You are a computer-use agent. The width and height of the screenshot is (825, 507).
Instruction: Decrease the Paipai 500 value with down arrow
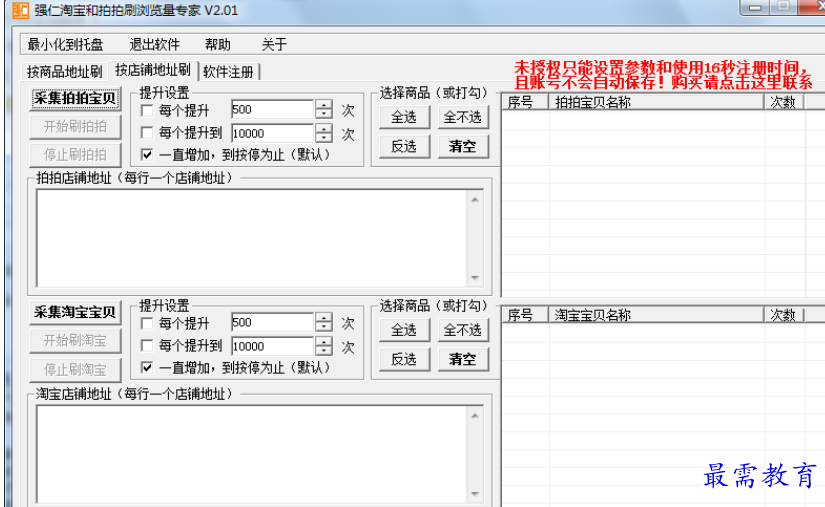[324, 115]
